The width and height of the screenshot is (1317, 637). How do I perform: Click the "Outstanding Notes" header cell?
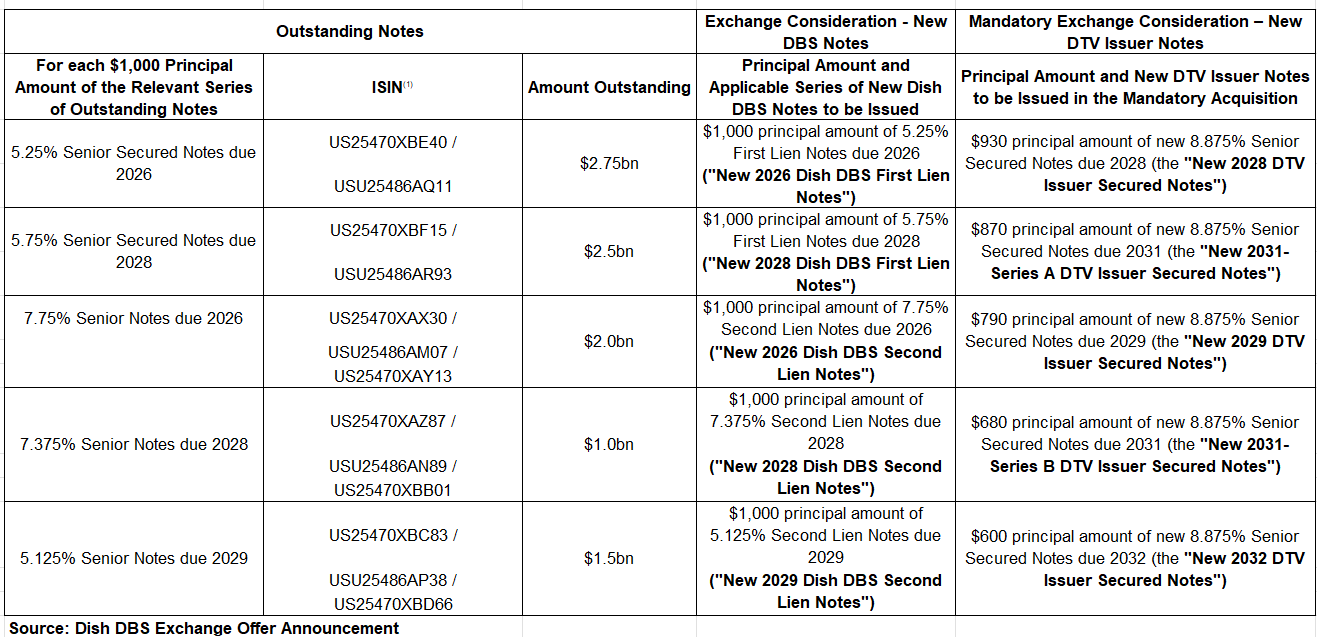click(x=350, y=31)
